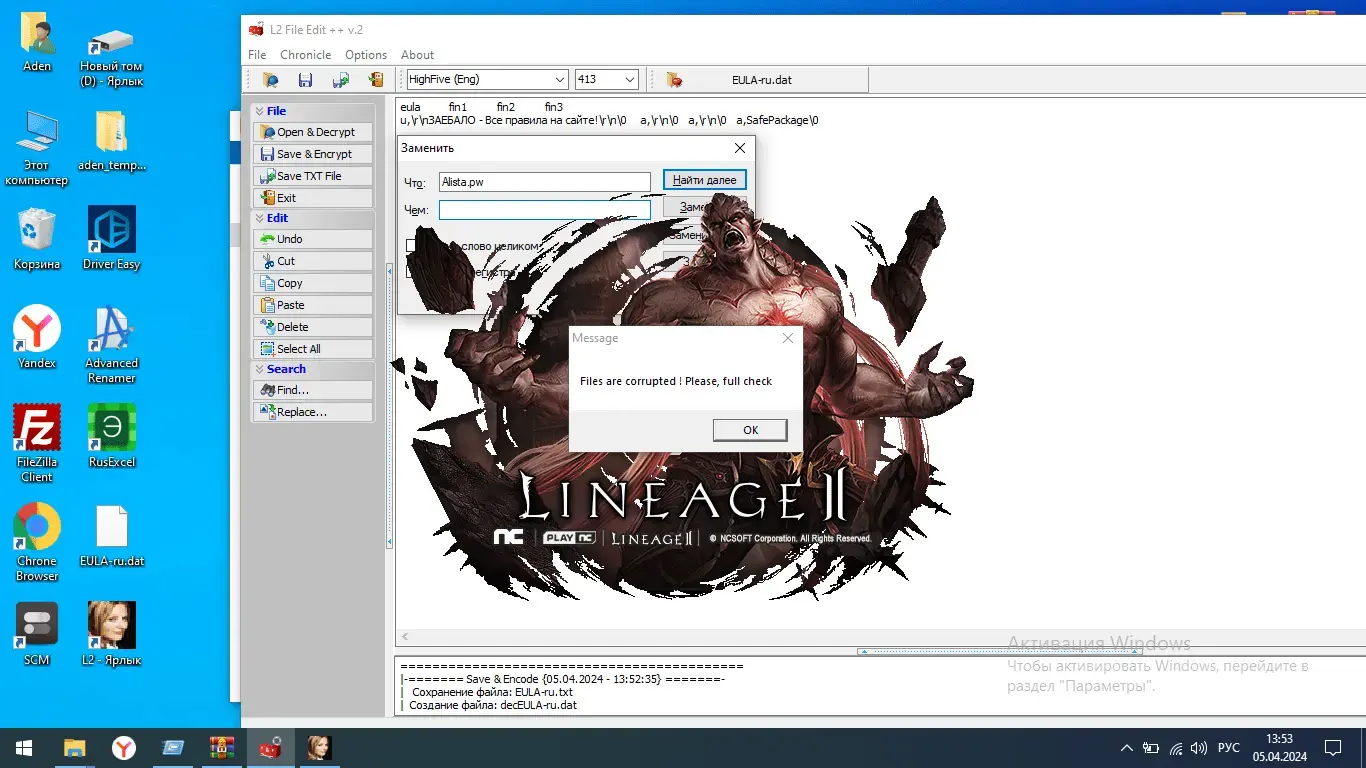The image size is (1366, 768).
Task: Click the Undo sidebar button
Action: point(313,239)
